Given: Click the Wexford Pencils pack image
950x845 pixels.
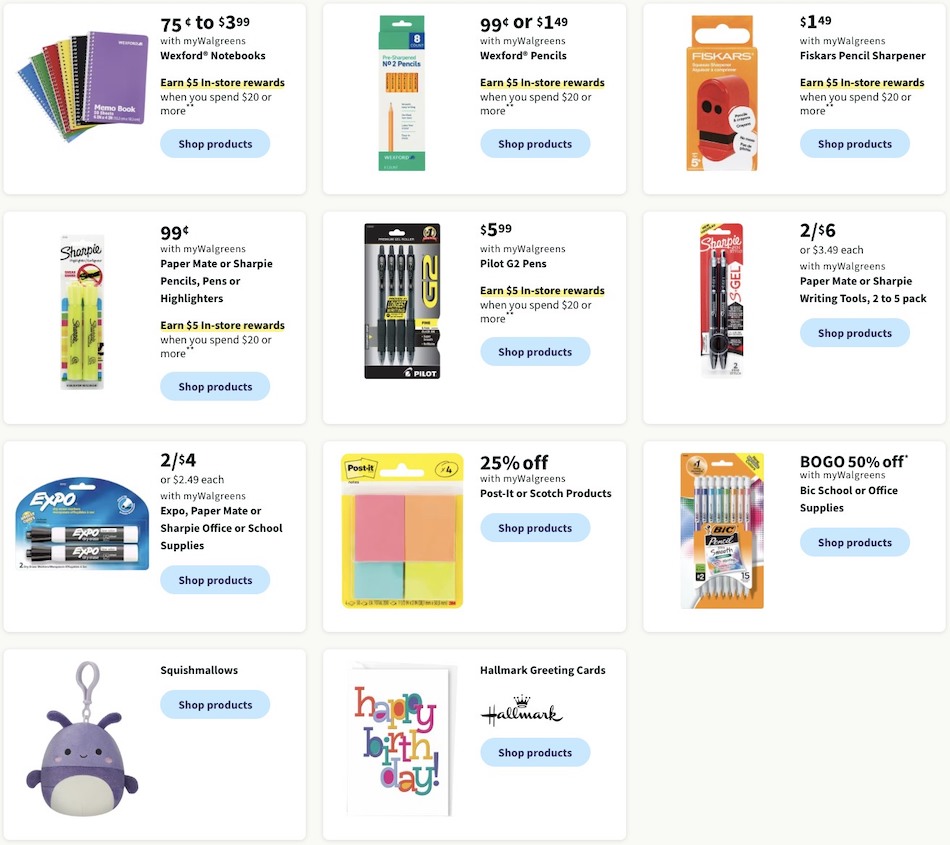Looking at the screenshot, I should (402, 93).
